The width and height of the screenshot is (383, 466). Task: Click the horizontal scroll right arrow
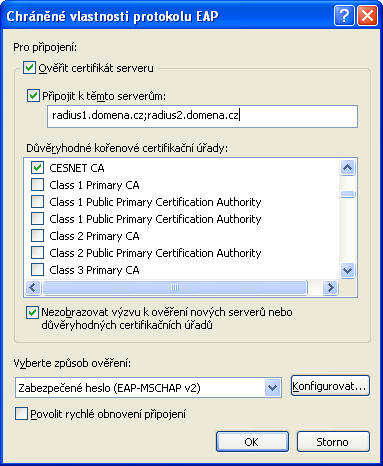point(331,287)
